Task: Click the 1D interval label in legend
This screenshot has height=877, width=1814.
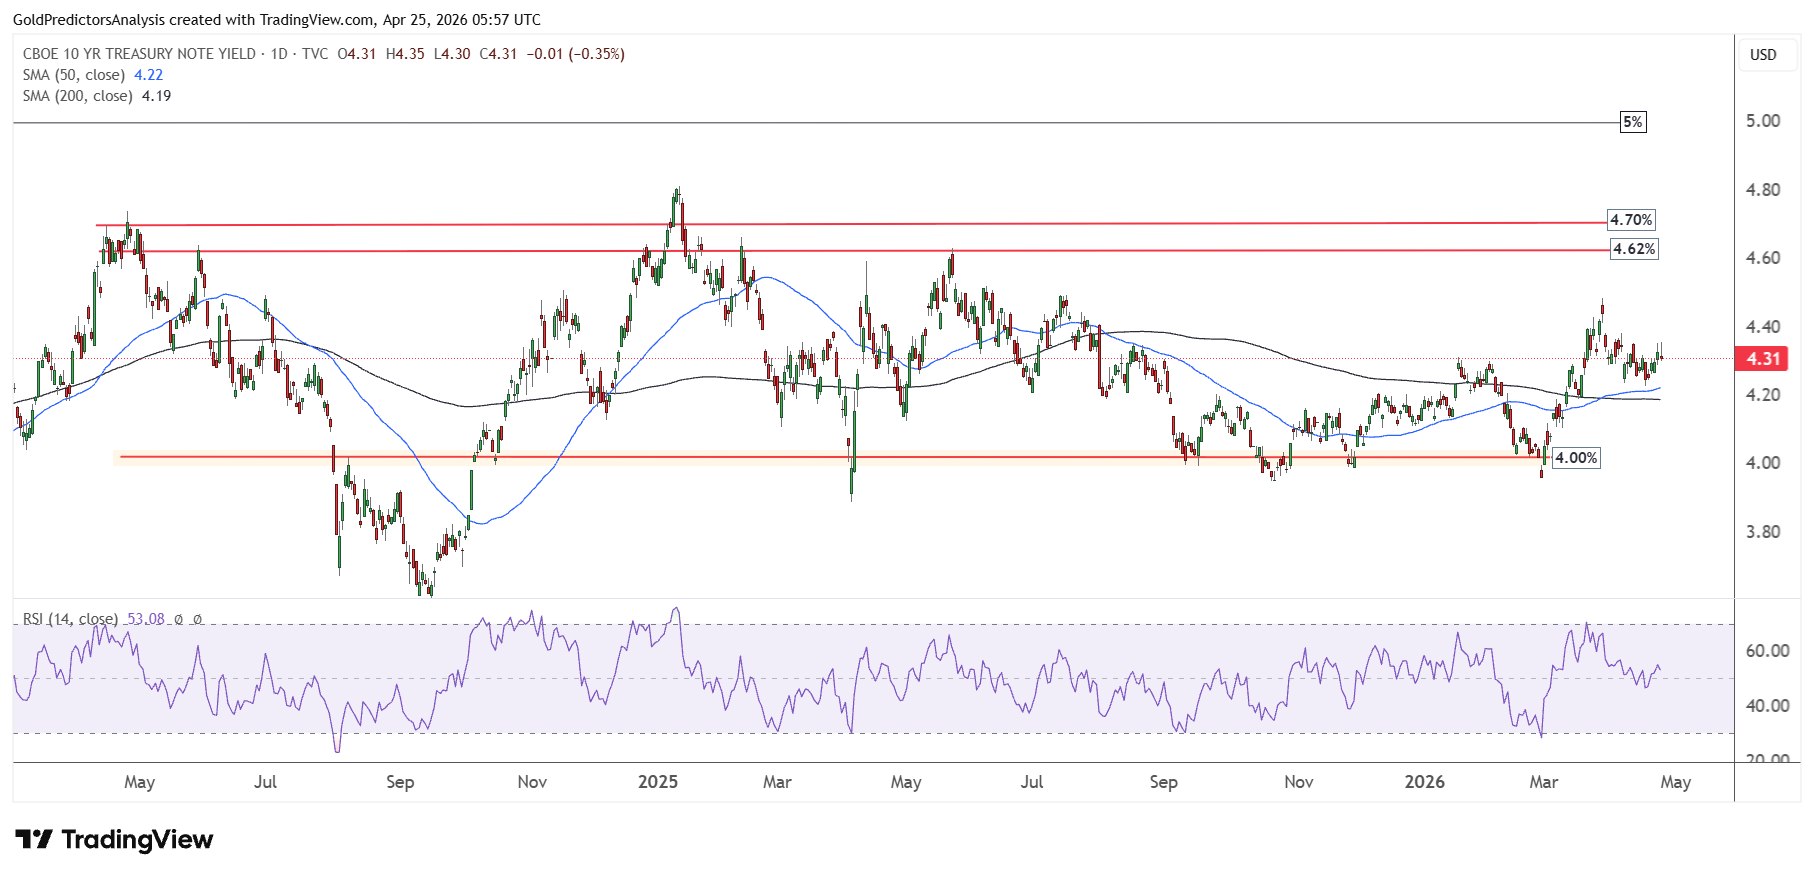Action: (x=279, y=54)
